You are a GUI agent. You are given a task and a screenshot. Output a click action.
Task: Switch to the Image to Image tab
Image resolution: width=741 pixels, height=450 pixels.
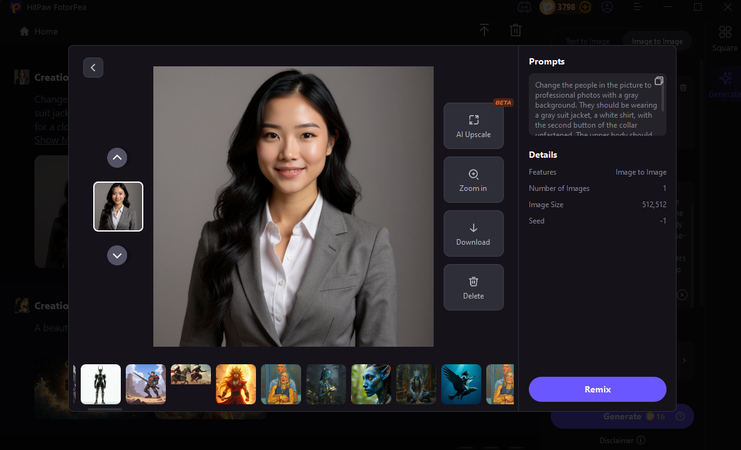656,41
